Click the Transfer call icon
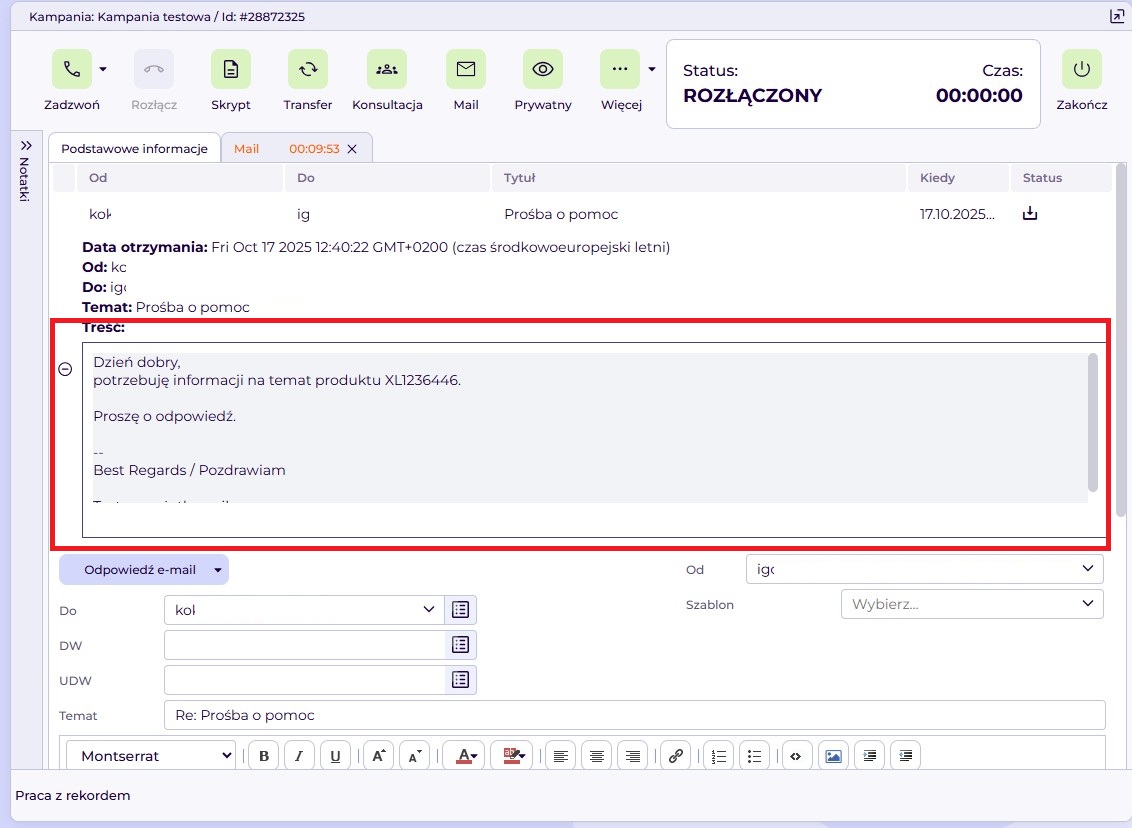The height and width of the screenshot is (828, 1132). (307, 69)
